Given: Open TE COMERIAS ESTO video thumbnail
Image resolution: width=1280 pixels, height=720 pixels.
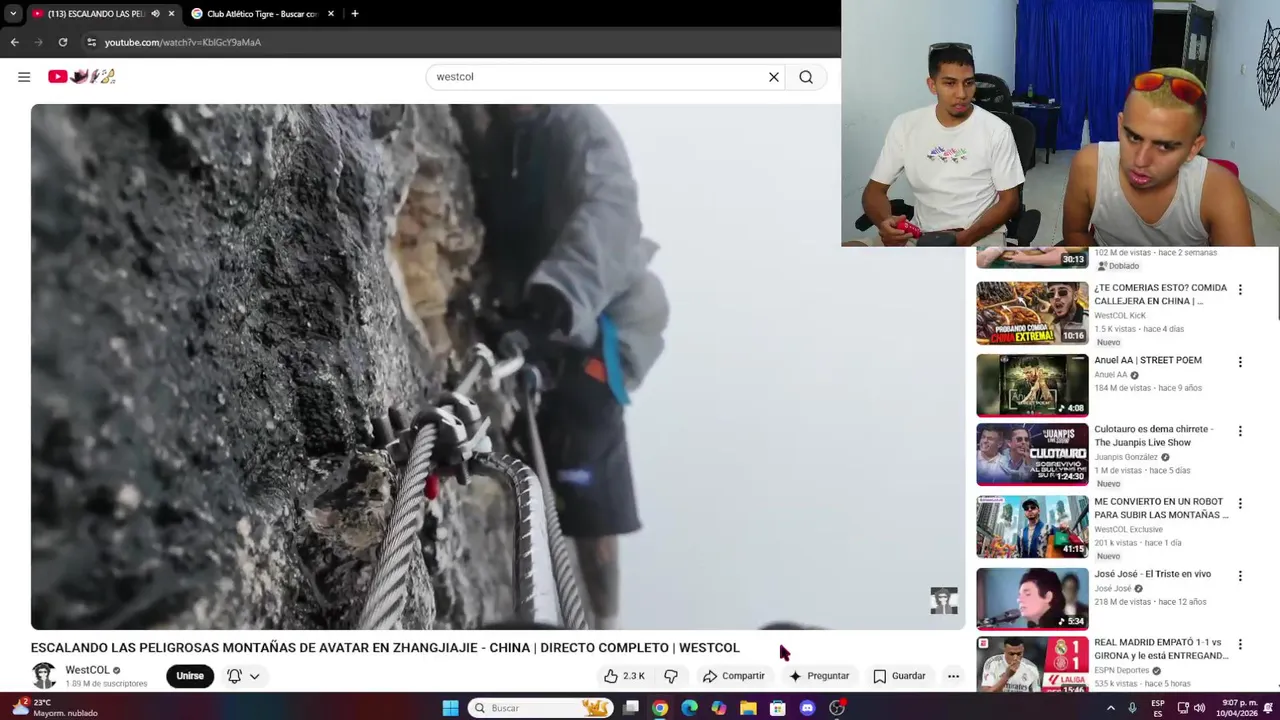Looking at the screenshot, I should (1032, 313).
